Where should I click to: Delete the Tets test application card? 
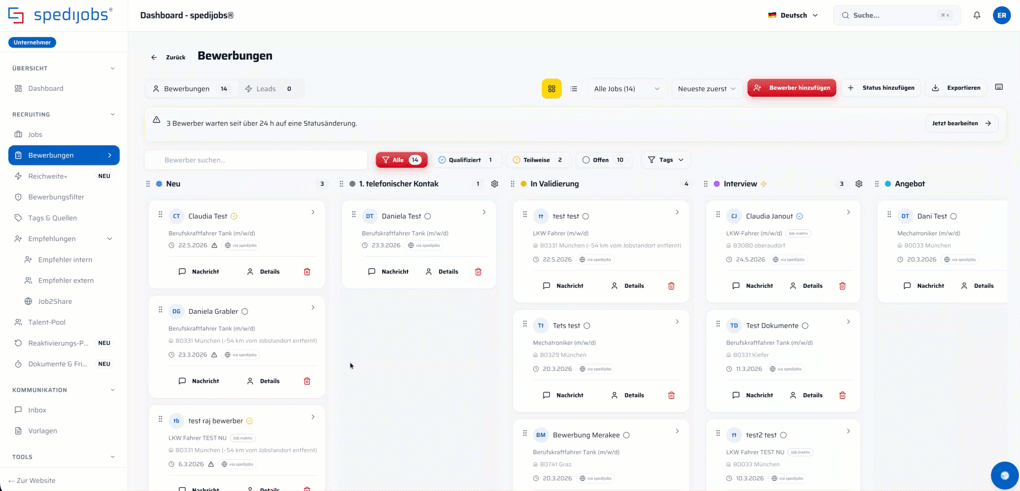(x=671, y=395)
